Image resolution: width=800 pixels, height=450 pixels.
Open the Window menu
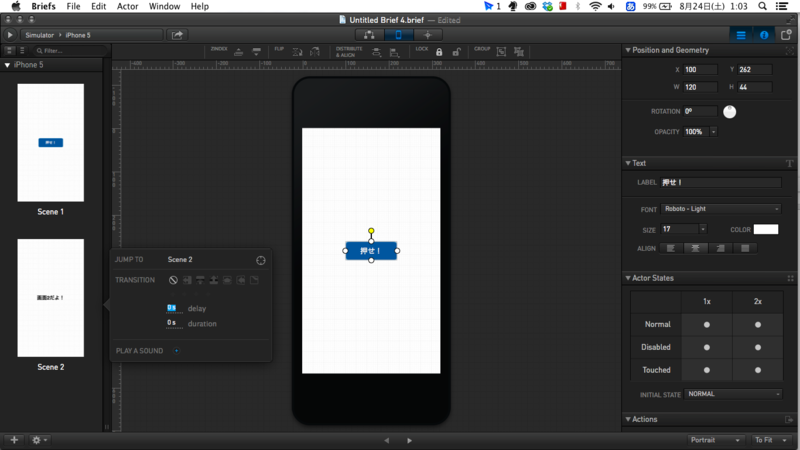pyautogui.click(x=164, y=6)
